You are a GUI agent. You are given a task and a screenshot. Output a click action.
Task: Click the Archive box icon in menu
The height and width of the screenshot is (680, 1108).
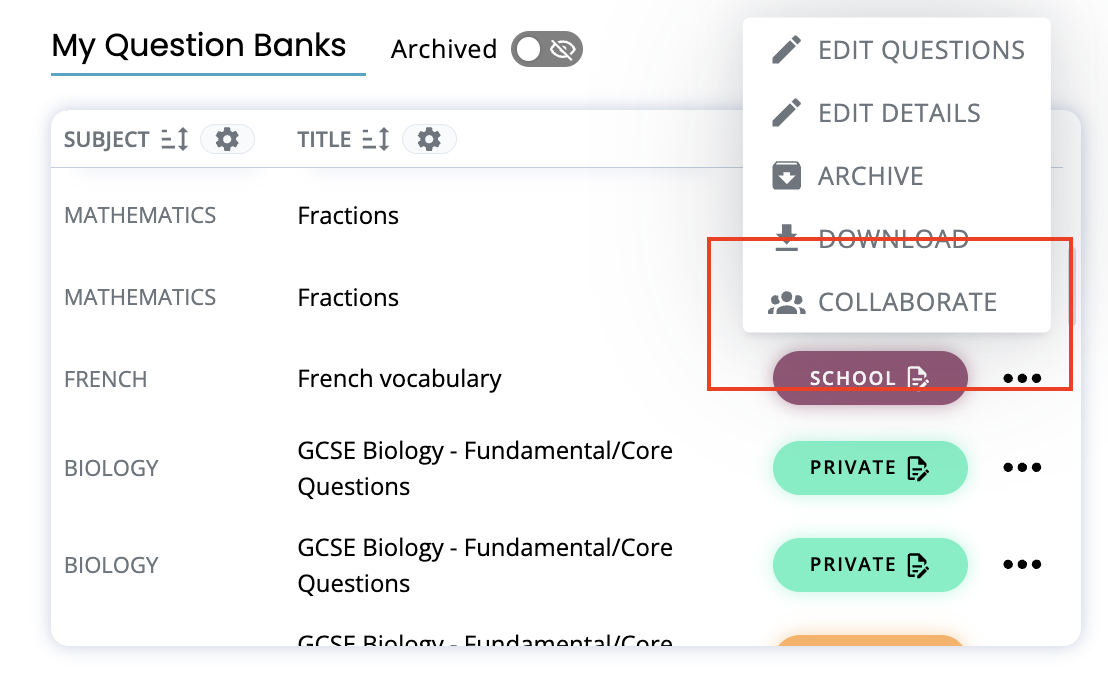pos(787,176)
